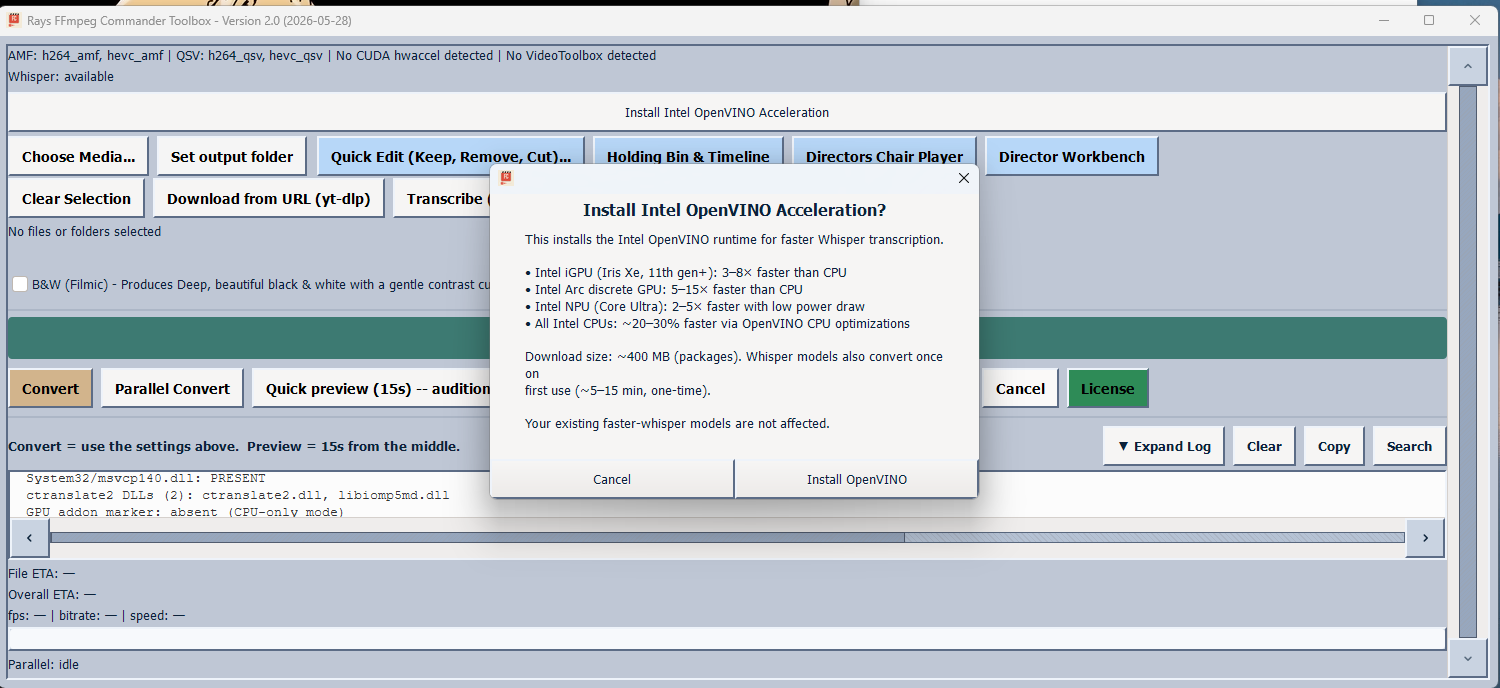The height and width of the screenshot is (688, 1500).
Task: Click the 'fps | bitrate | speed' status line
Action: (96, 615)
